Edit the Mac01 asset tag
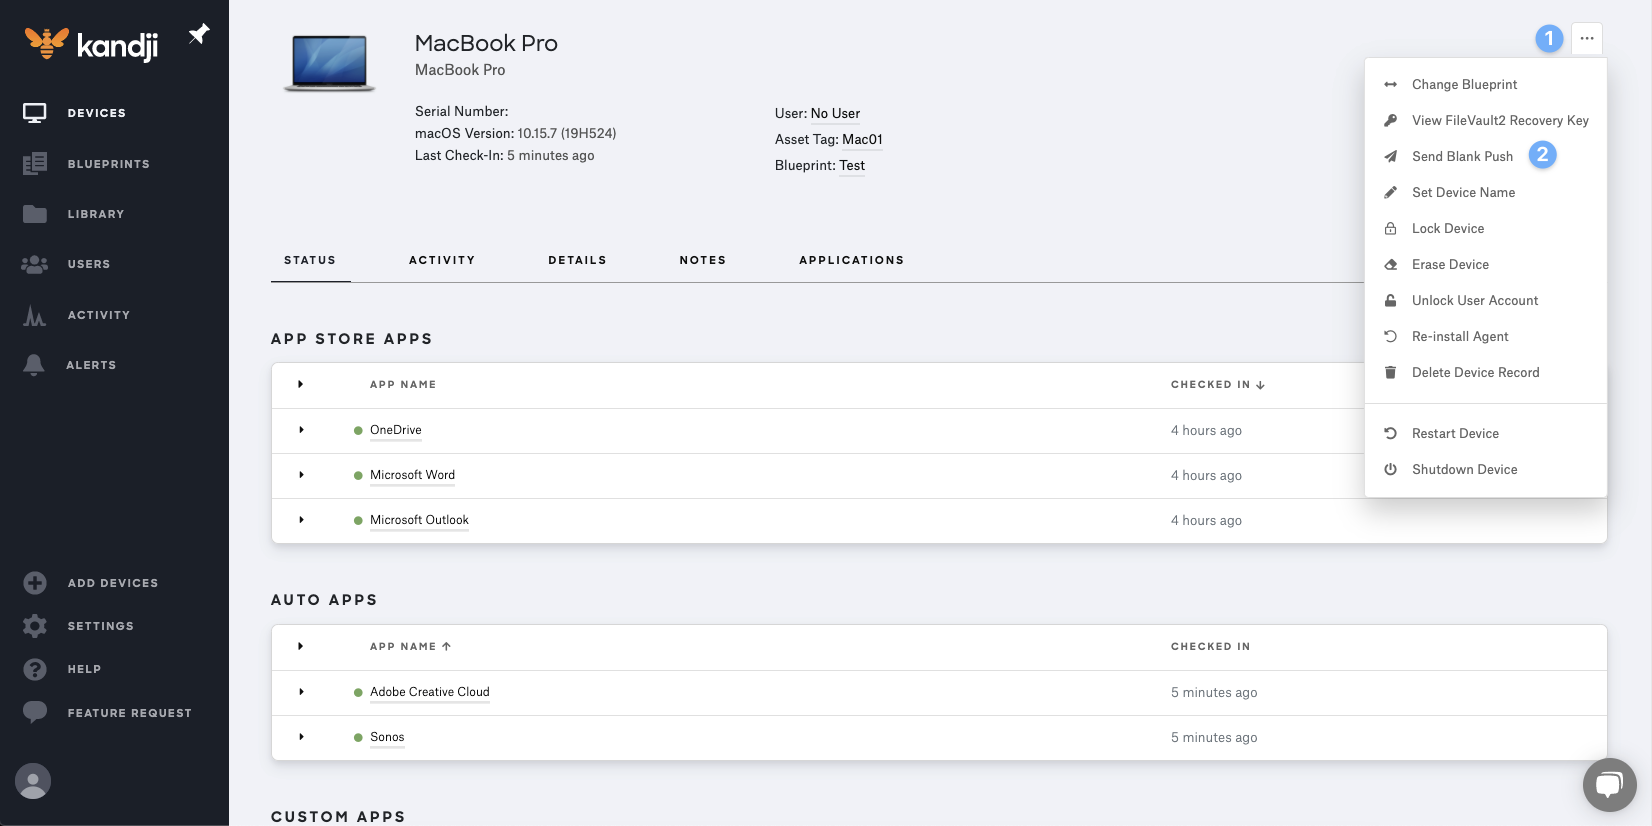The image size is (1652, 826). [862, 140]
